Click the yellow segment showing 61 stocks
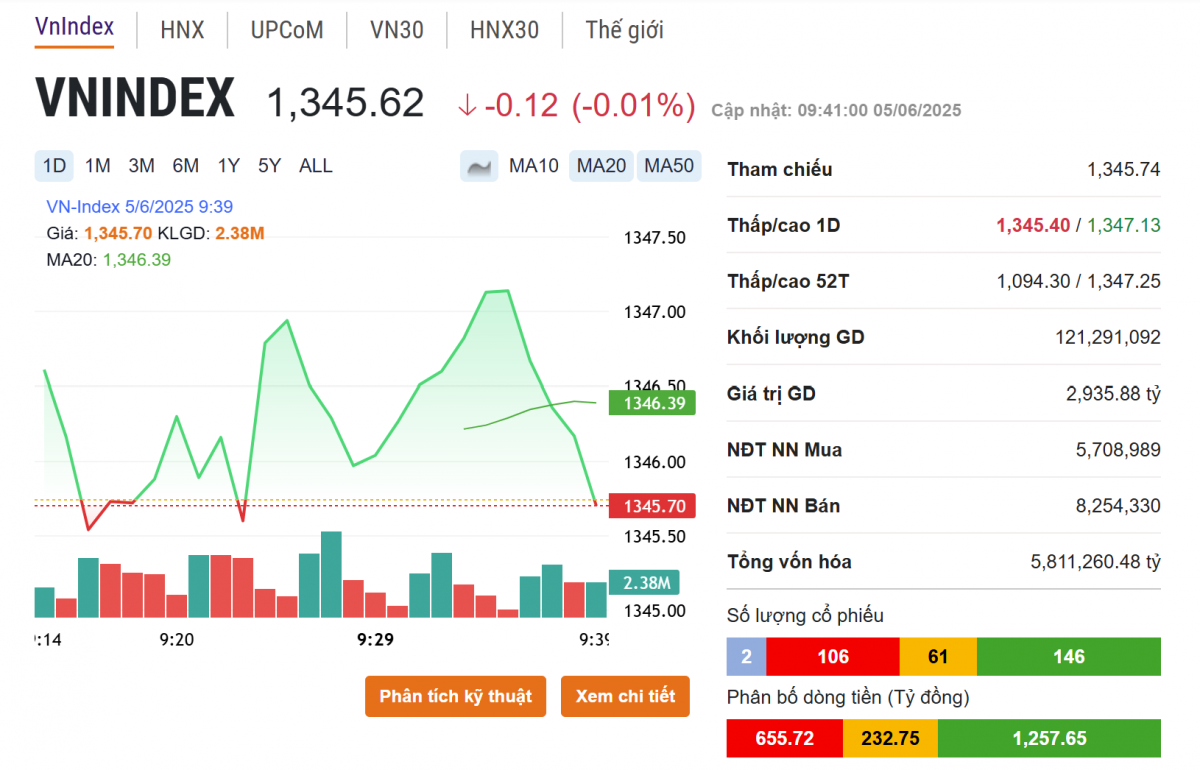1200x770 pixels. 938,656
